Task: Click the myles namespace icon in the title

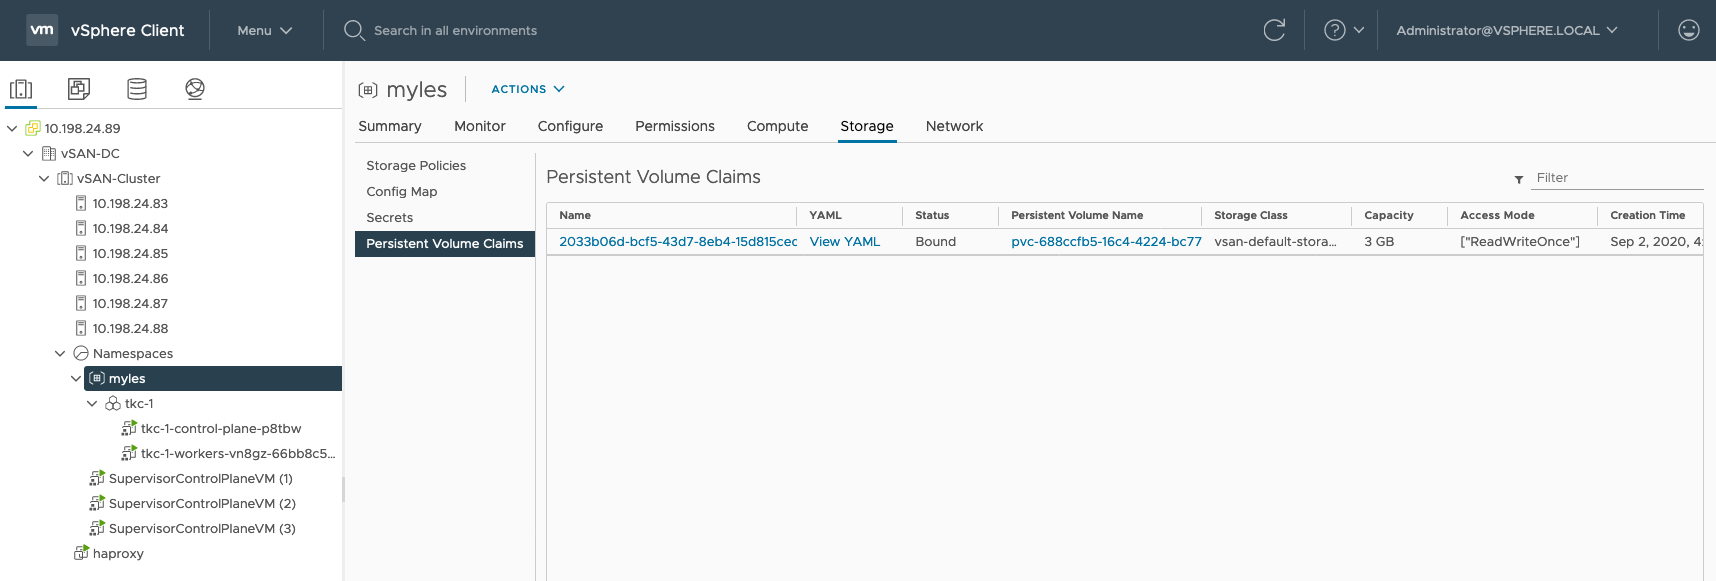Action: click(x=368, y=90)
